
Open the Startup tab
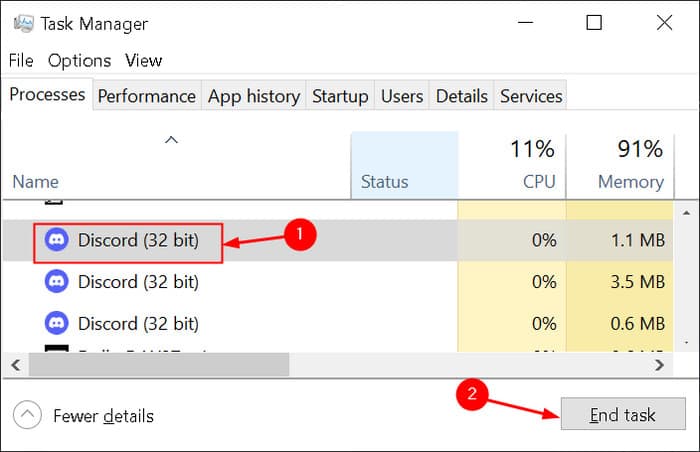pyautogui.click(x=340, y=96)
